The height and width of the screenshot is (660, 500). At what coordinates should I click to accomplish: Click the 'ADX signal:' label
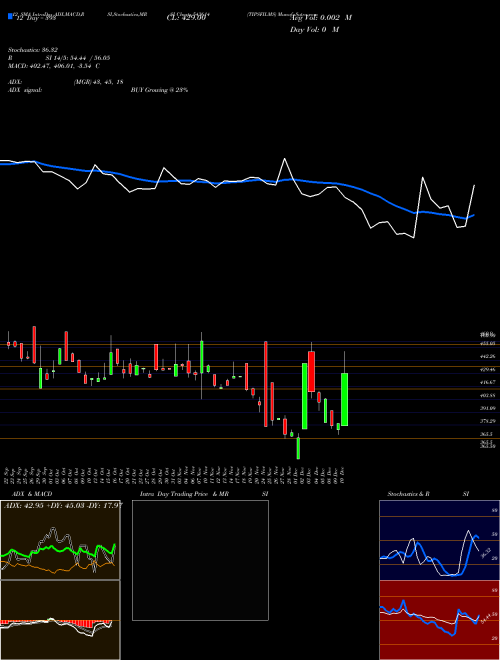25,90
